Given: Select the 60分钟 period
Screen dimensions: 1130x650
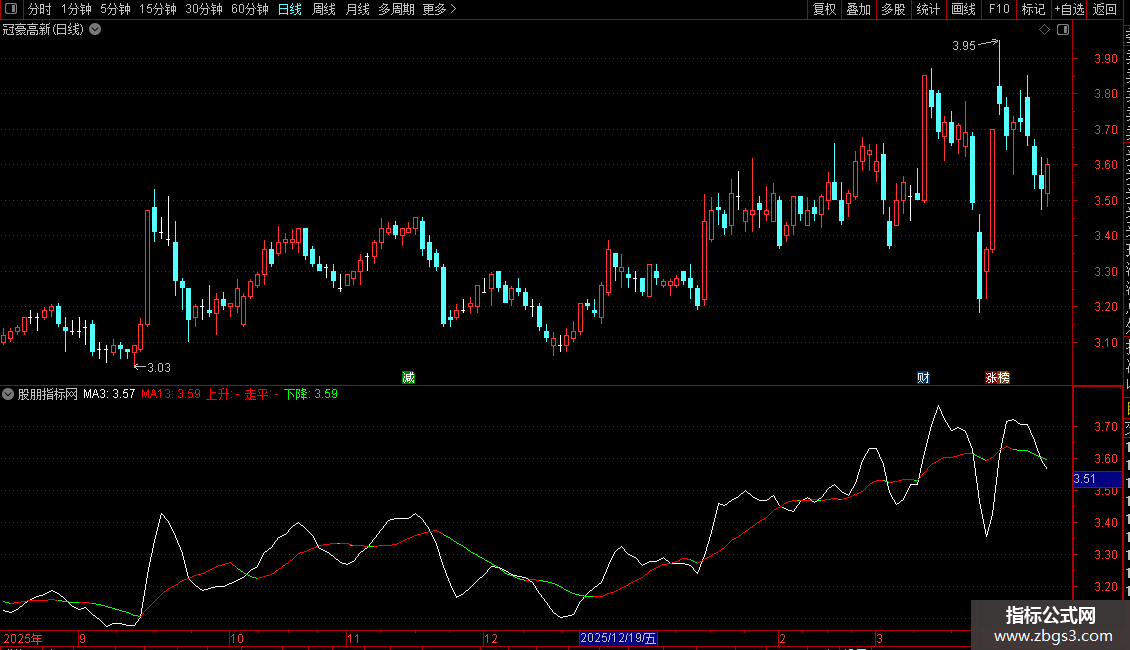Looking at the screenshot, I should click(x=250, y=9).
